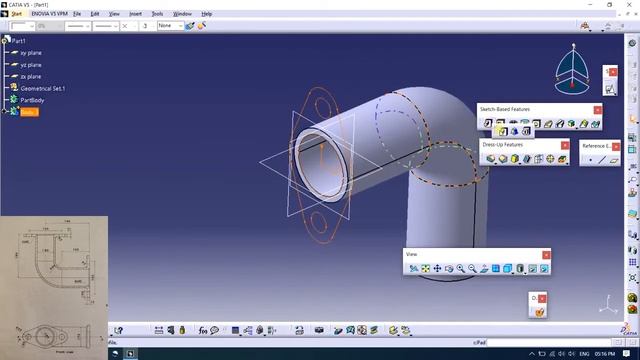Create a reference Plane
Screen dimensions: 640x360
click(x=614, y=160)
